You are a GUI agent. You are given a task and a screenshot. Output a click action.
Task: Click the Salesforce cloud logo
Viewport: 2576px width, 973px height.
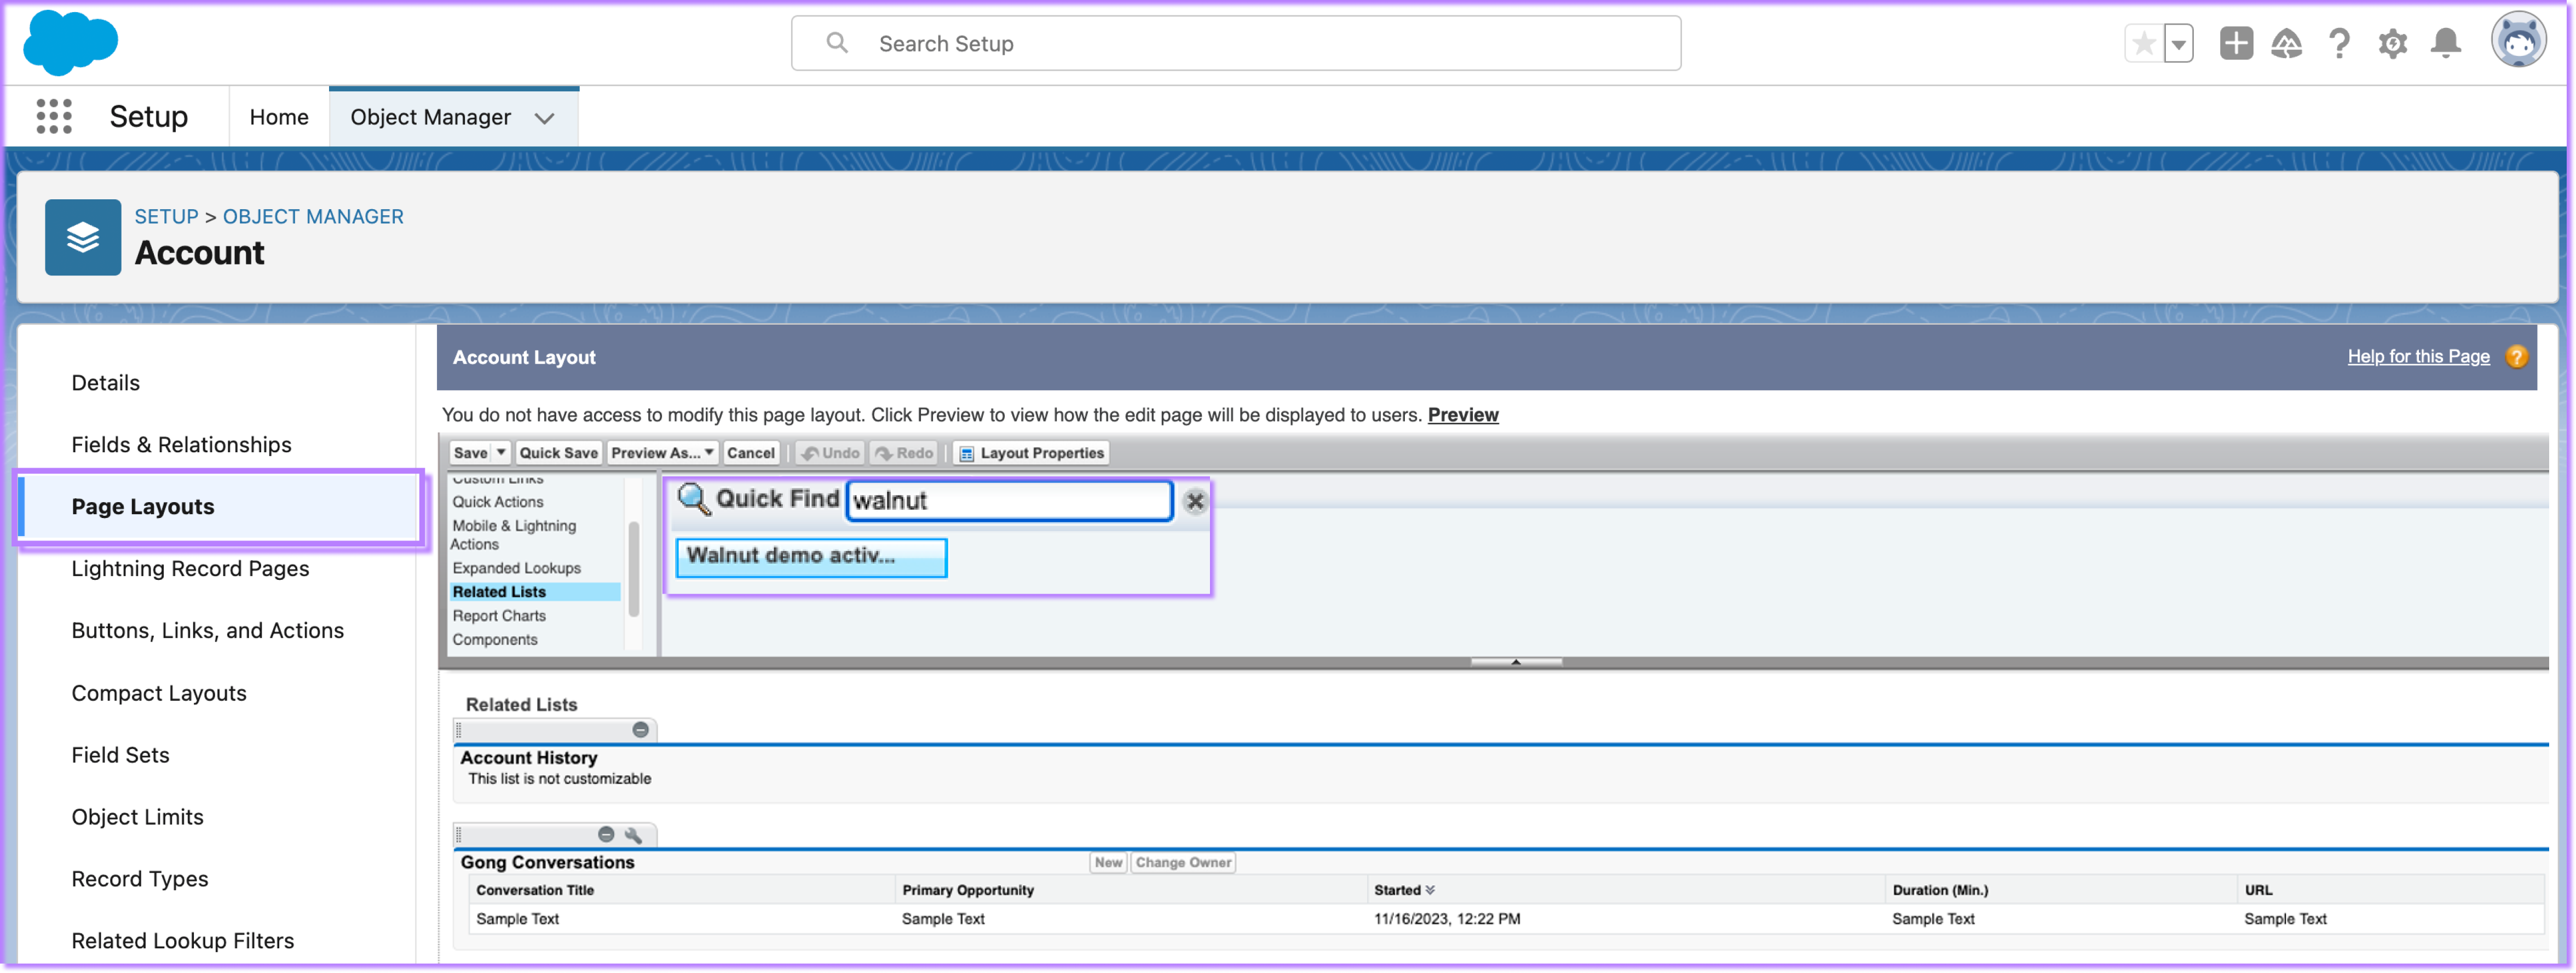coord(70,43)
